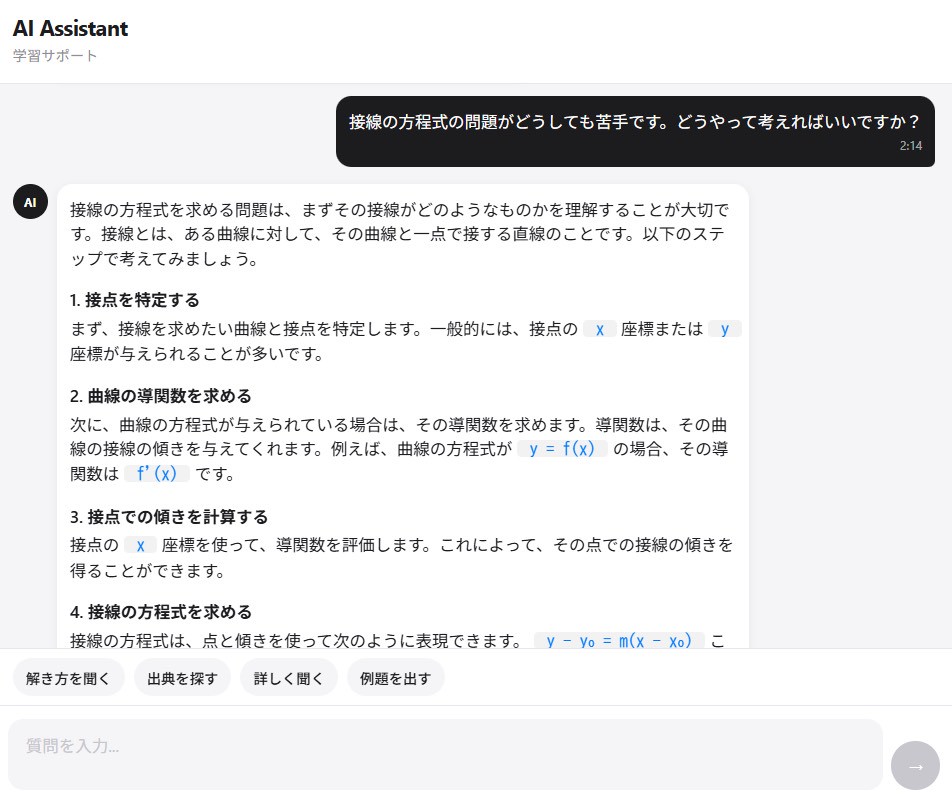952x799 pixels.
Task: Click the AI avatar icon
Action: pos(30,201)
